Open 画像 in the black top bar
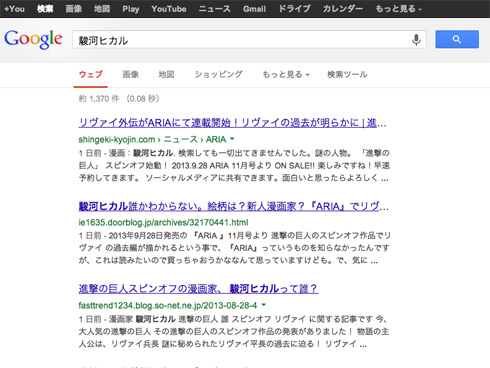This screenshot has width=490, height=368. 74,9
